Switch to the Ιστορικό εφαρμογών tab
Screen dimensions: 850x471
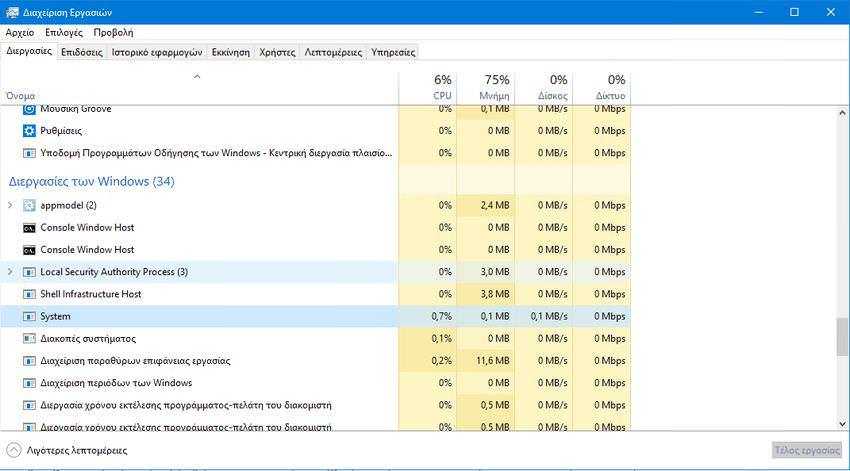tap(157, 52)
